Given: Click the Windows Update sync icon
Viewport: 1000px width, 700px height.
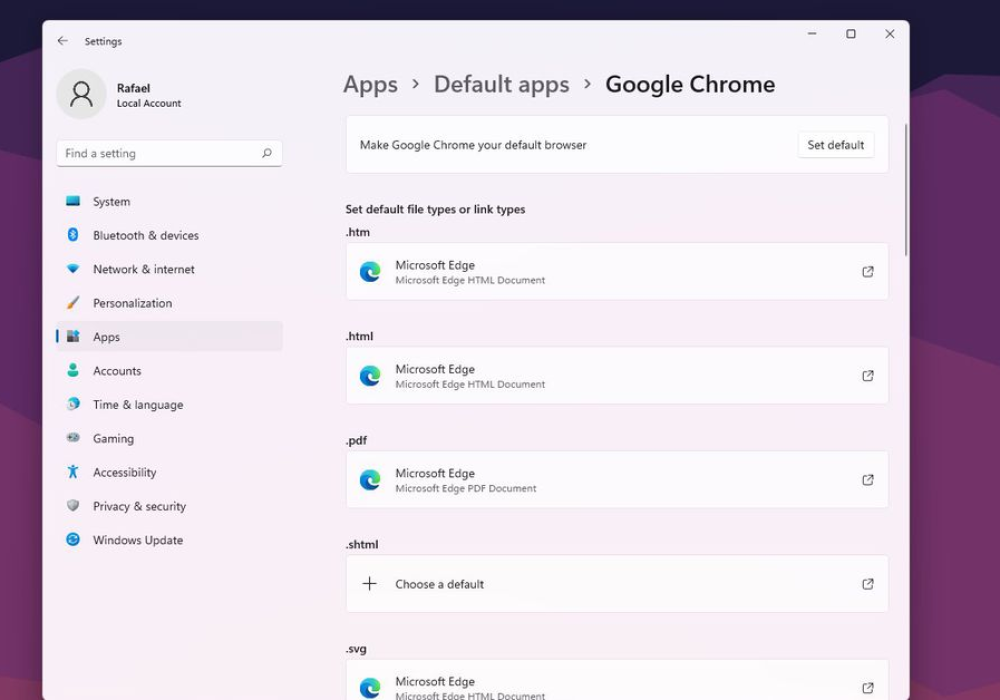Looking at the screenshot, I should pyautogui.click(x=73, y=539).
